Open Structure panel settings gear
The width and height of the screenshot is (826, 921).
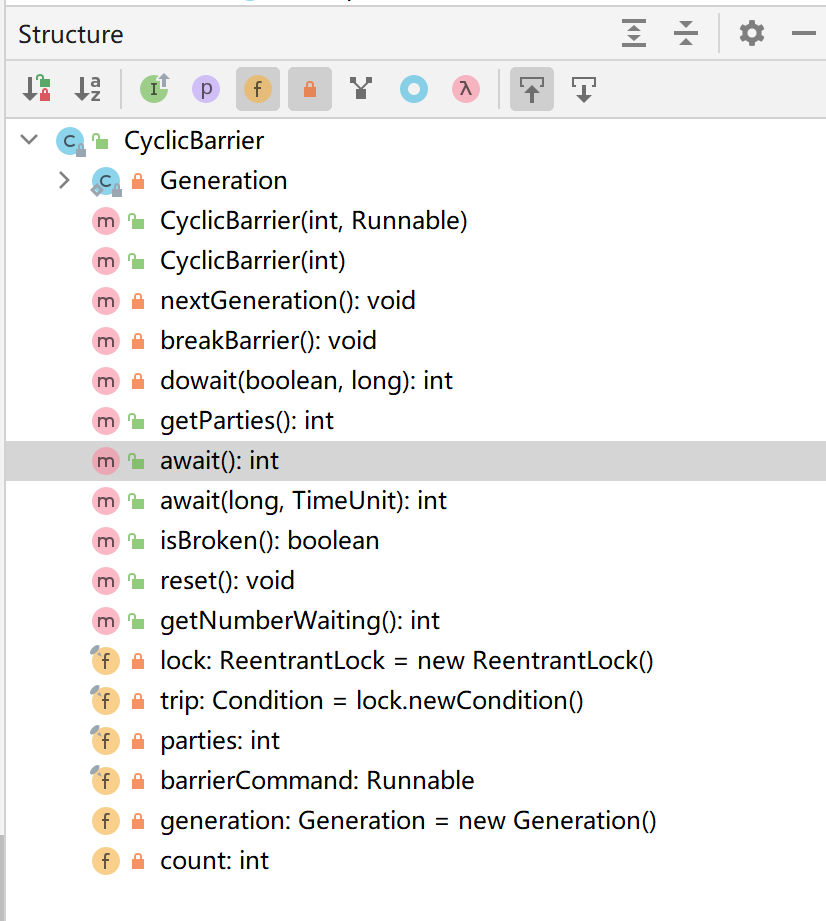752,33
